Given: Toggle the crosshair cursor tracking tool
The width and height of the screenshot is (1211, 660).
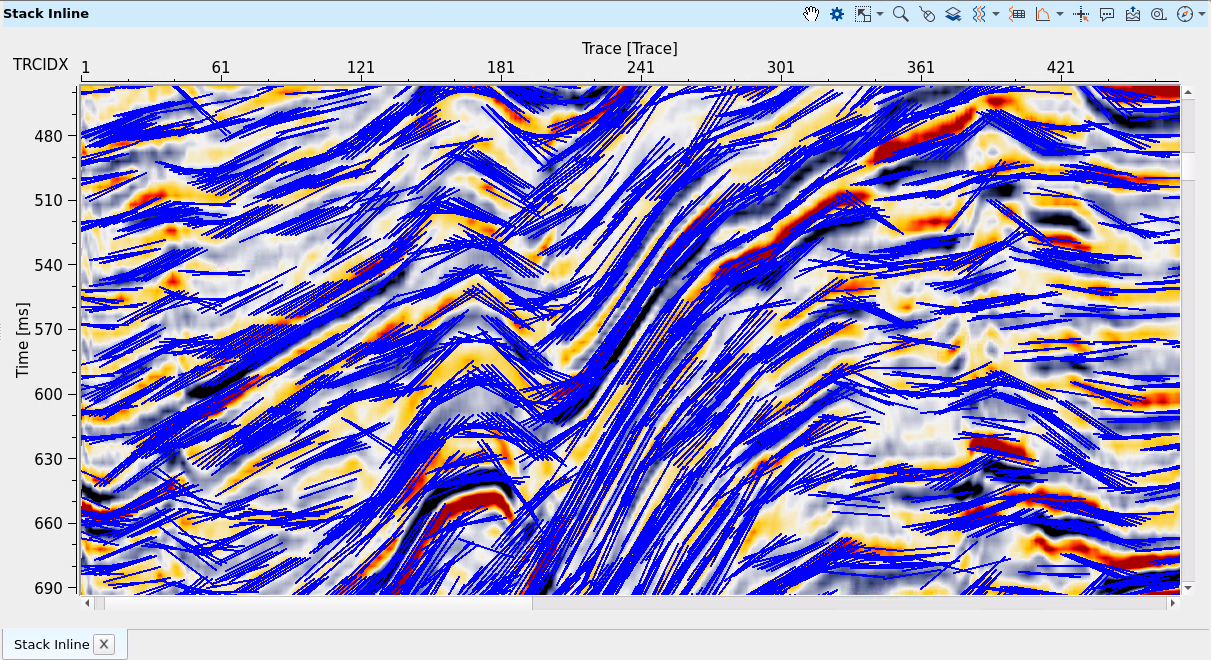Looking at the screenshot, I should tap(1081, 14).
